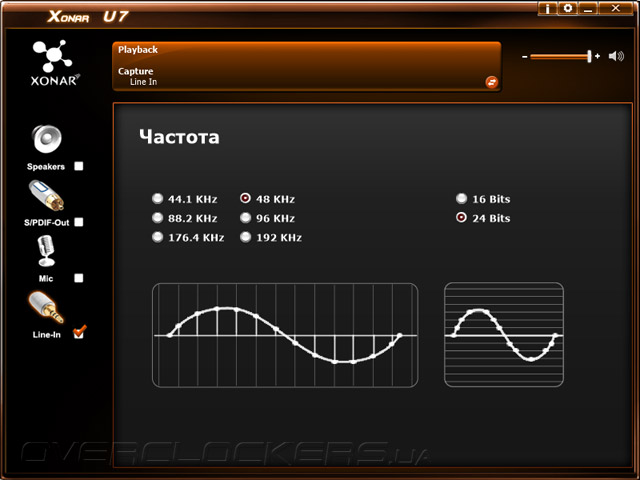Click the Xonar U7 title text
The width and height of the screenshot is (640, 480).
tap(88, 16)
